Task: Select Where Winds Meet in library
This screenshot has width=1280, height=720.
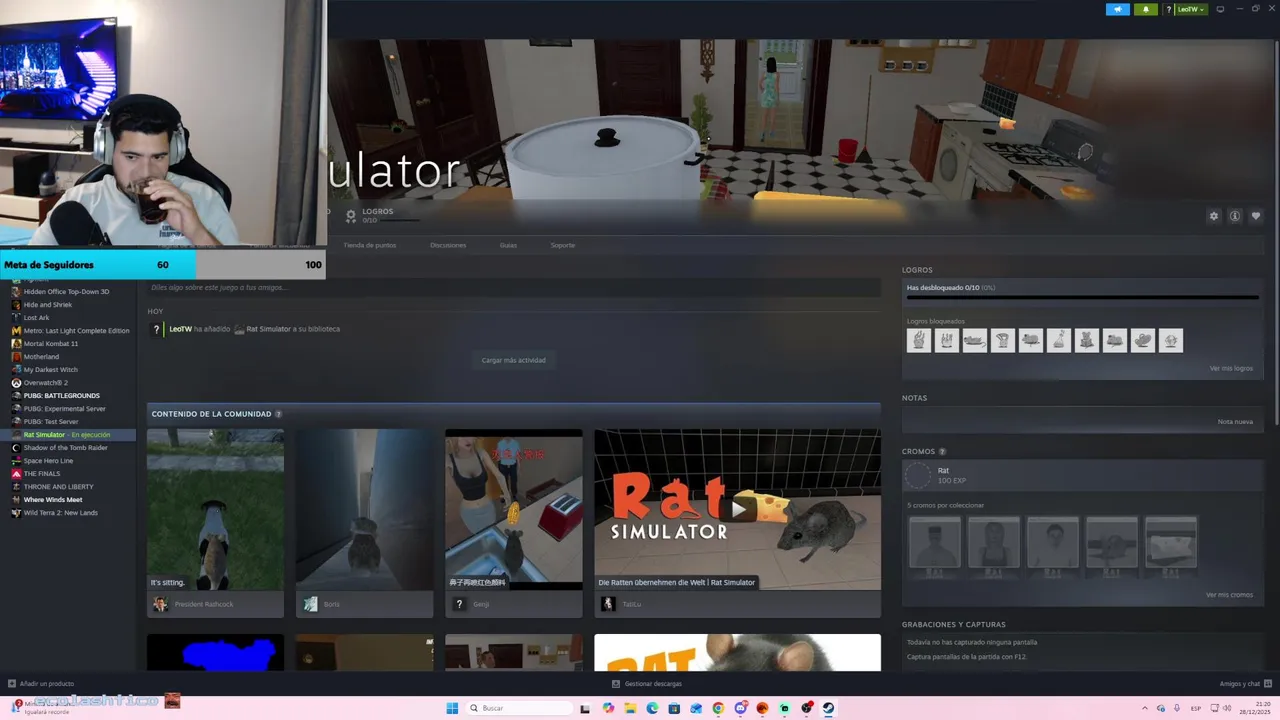Action: click(53, 500)
